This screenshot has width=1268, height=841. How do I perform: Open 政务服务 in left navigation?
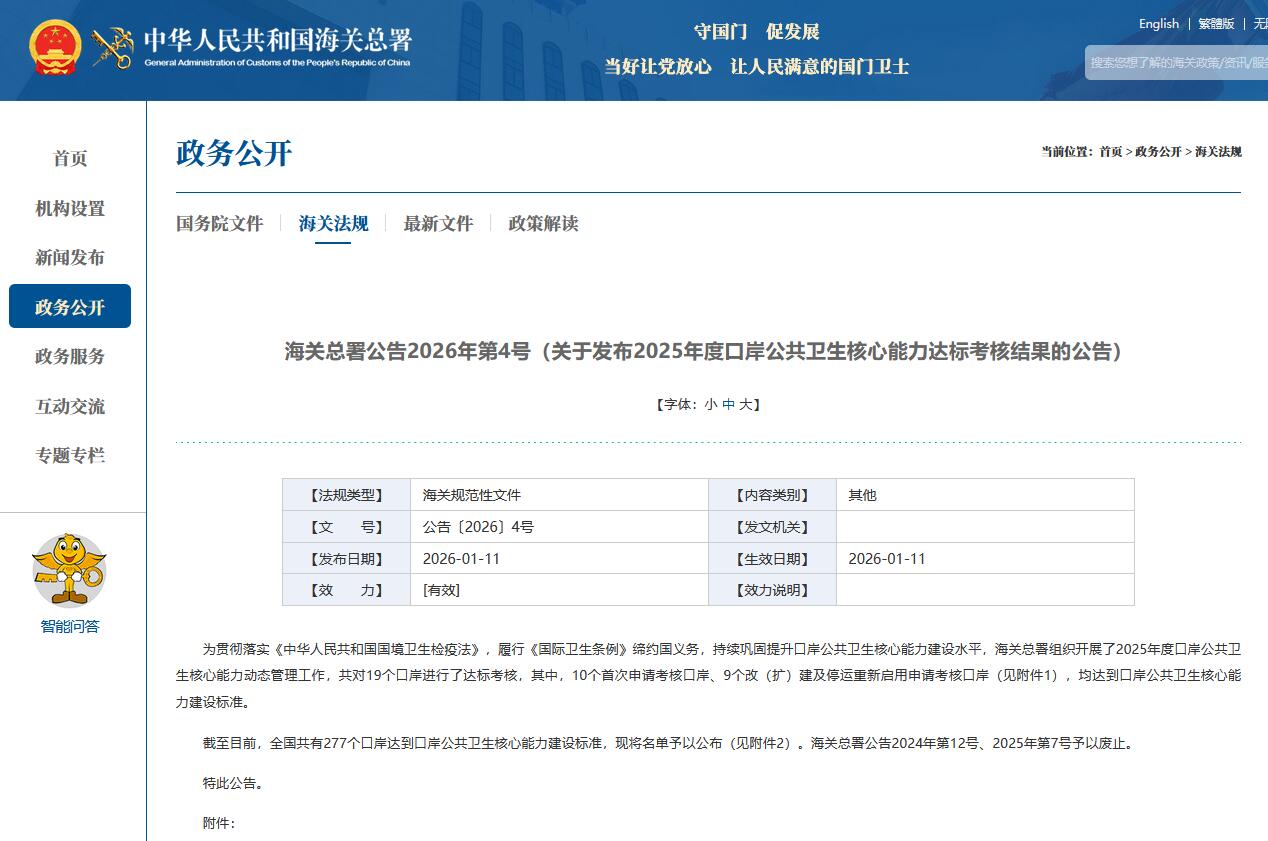pos(70,356)
